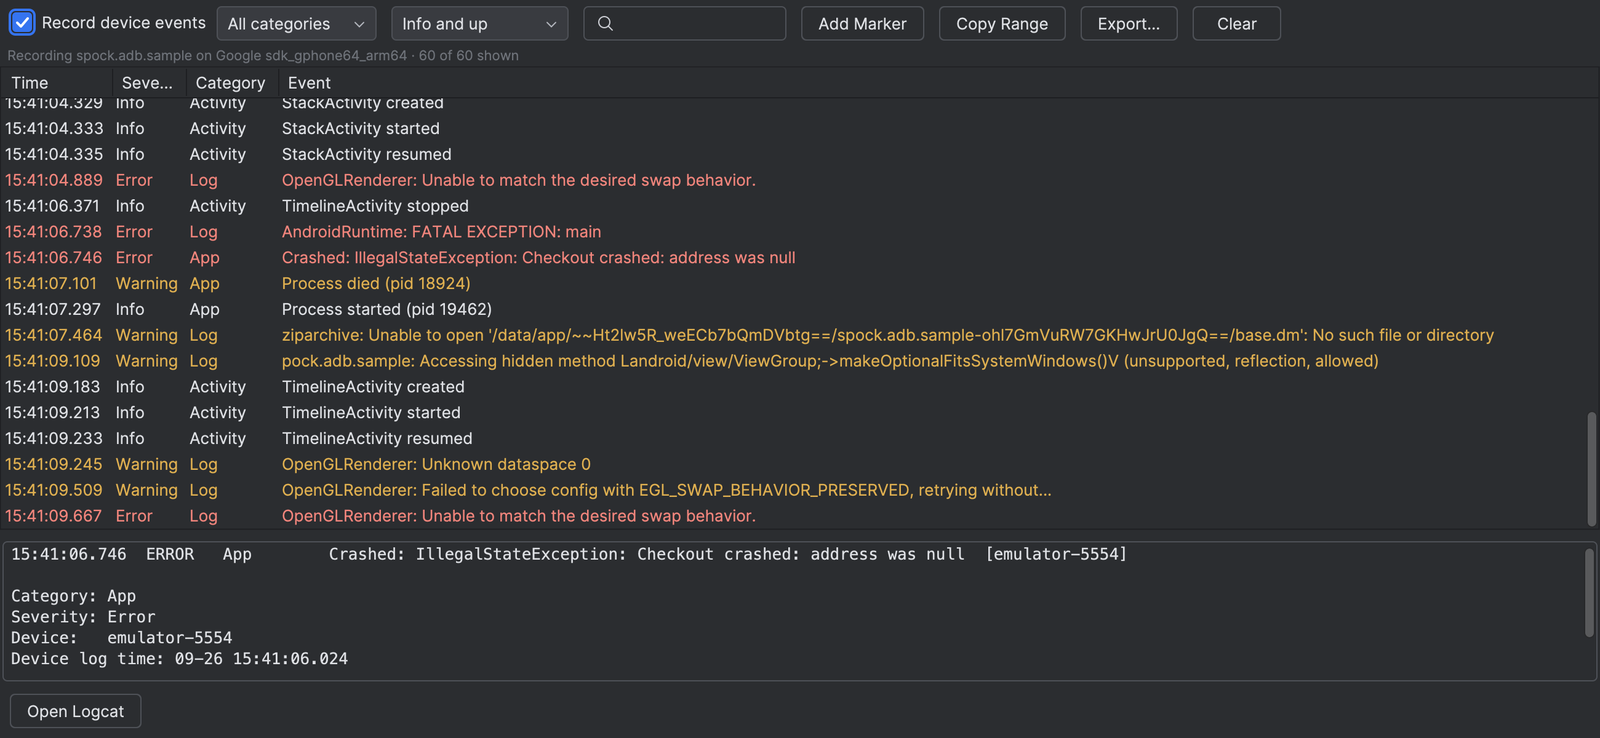The width and height of the screenshot is (1600, 738).
Task: Click the detail pane vertical scrollbar
Action: coord(1589,592)
